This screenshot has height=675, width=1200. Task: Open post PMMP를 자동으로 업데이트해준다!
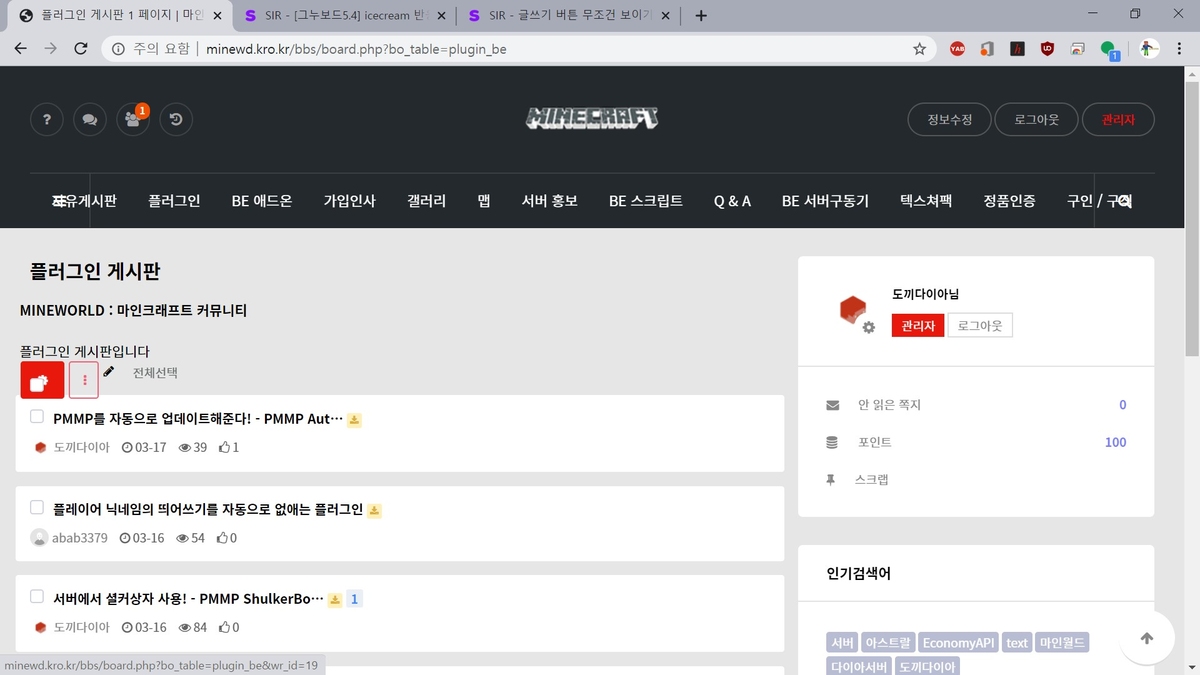198,418
